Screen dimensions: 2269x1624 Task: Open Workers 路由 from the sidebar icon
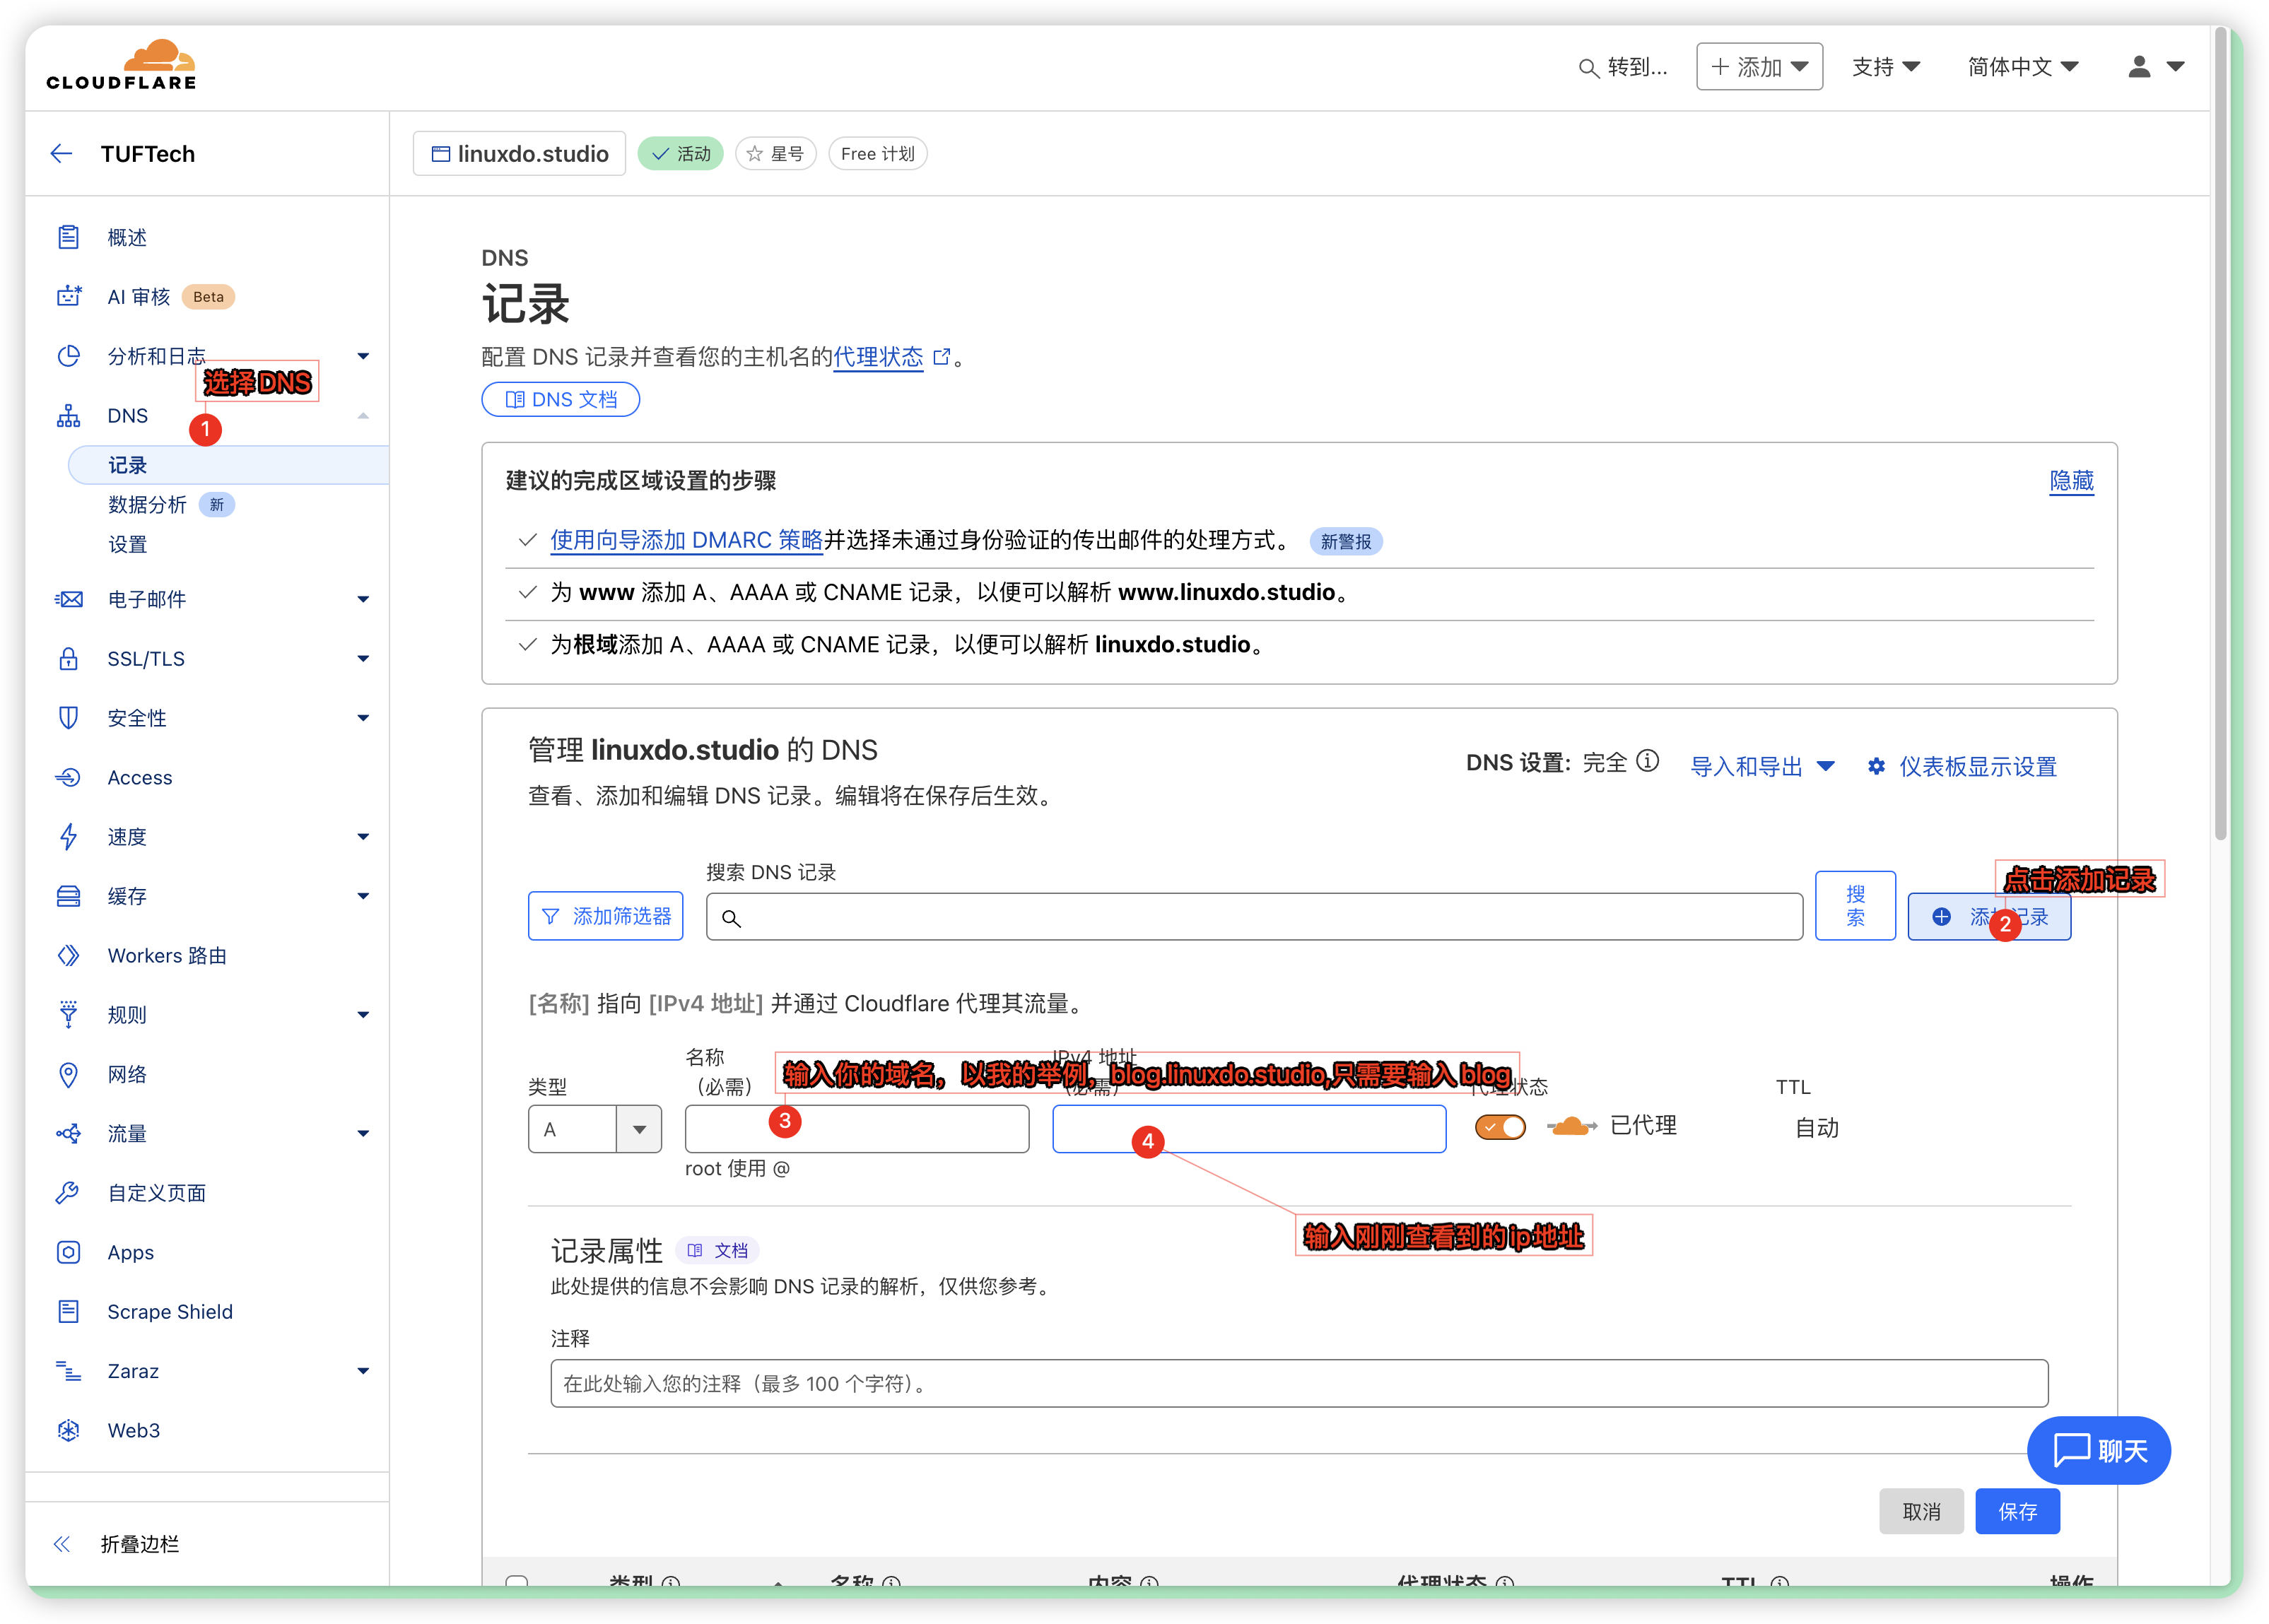pos(68,955)
